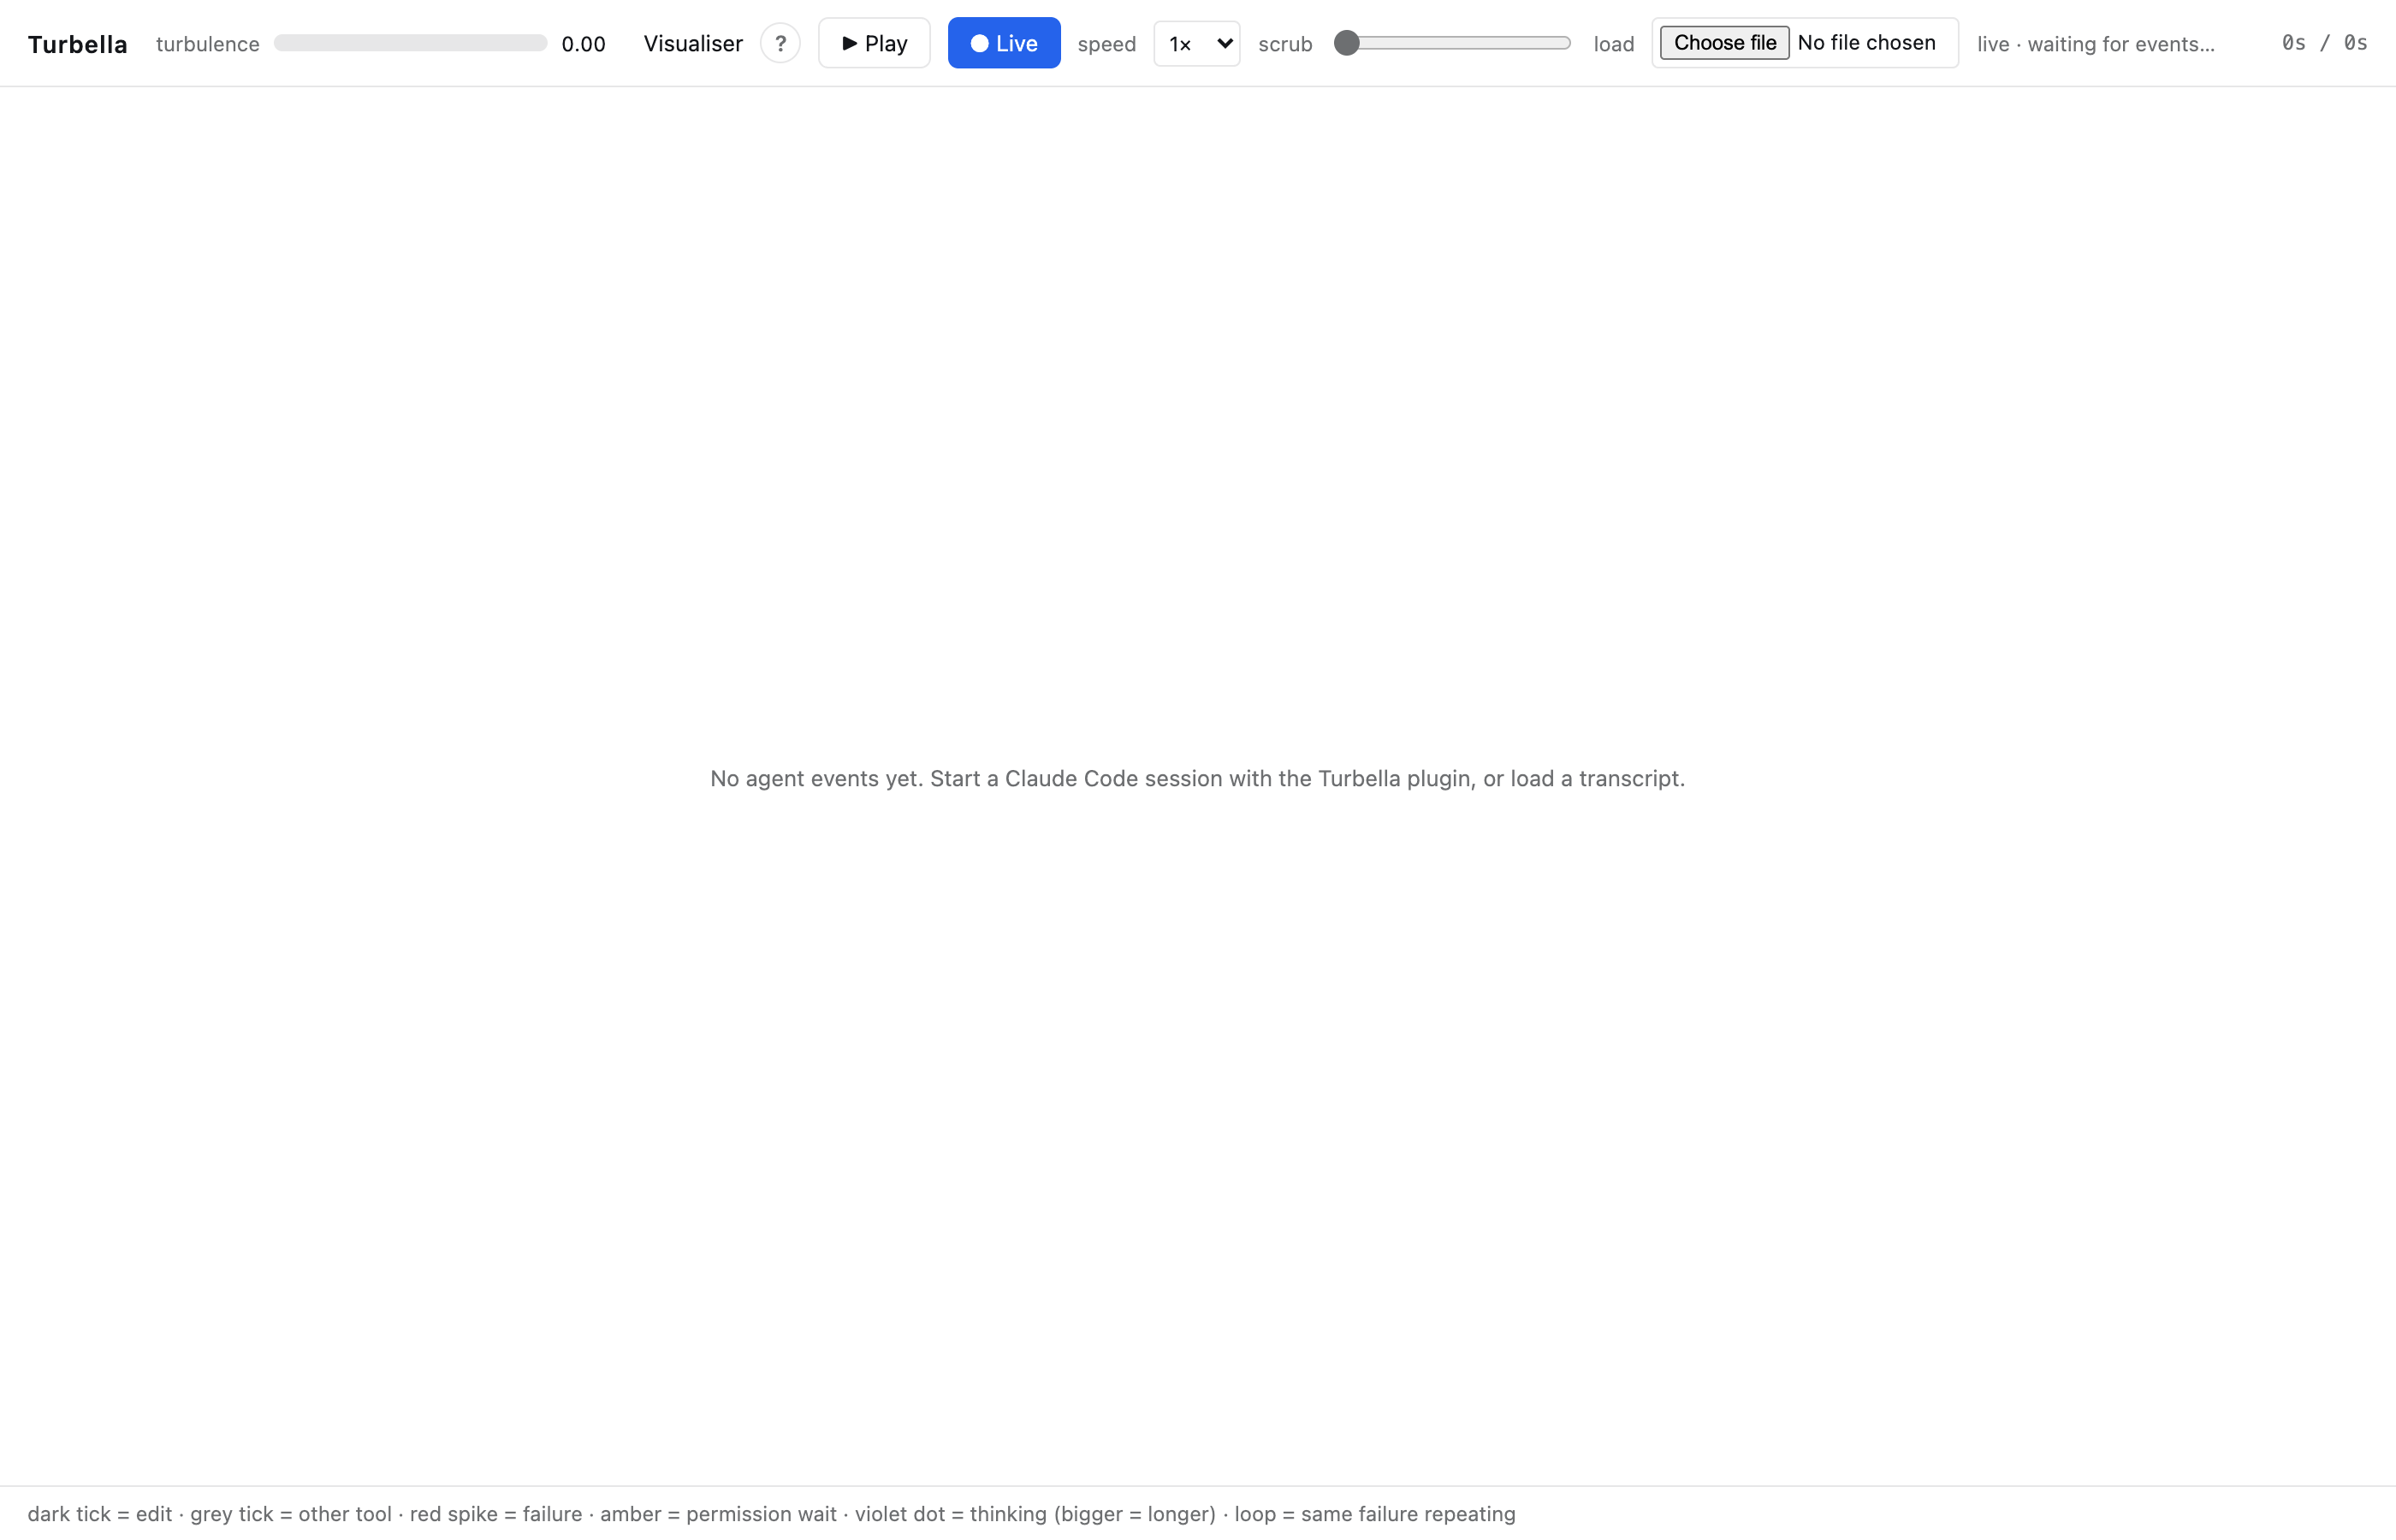Click the 'No agent events yet' message
Viewport: 2396px width, 1540px height.
point(1198,779)
